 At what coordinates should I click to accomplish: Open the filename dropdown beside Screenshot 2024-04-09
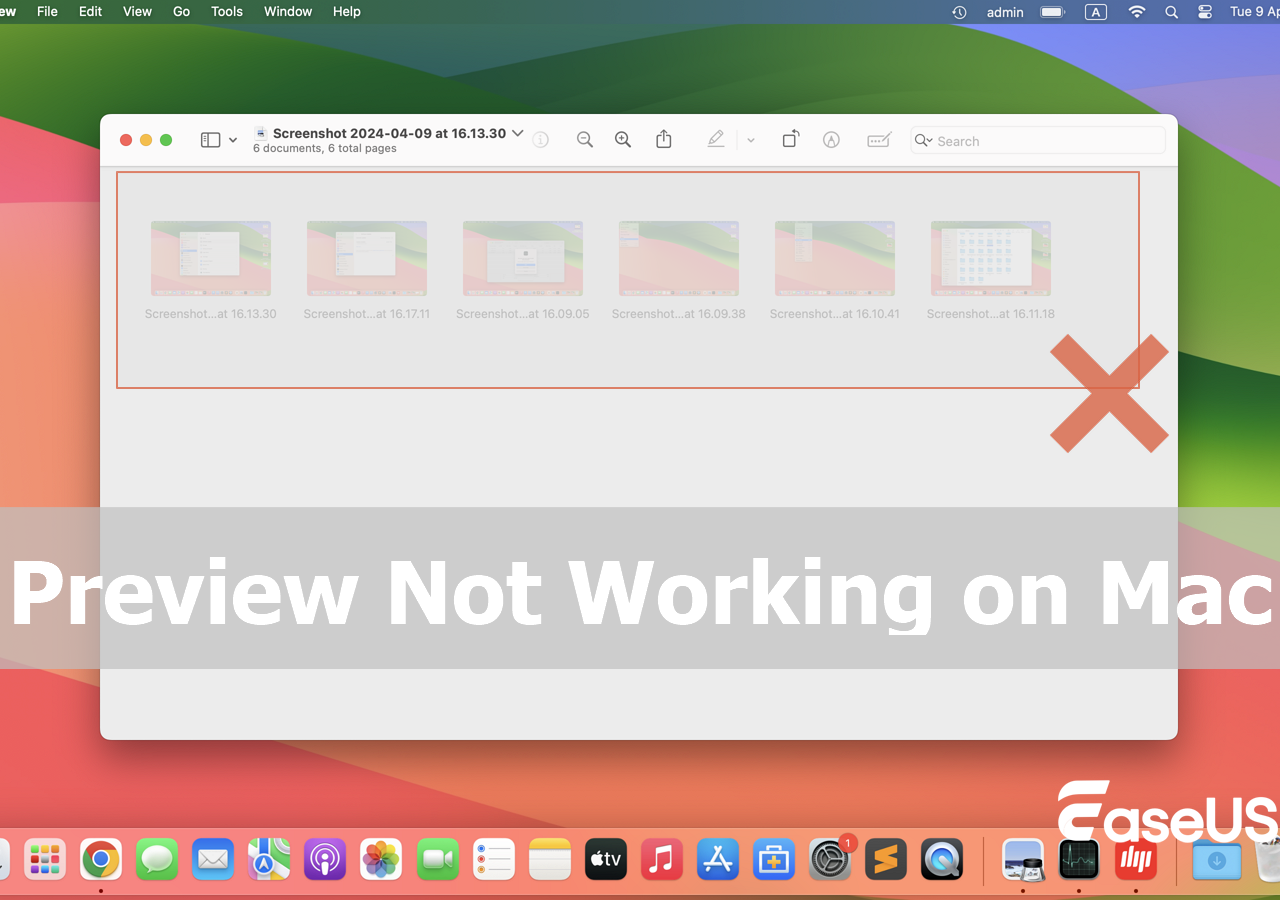(518, 132)
